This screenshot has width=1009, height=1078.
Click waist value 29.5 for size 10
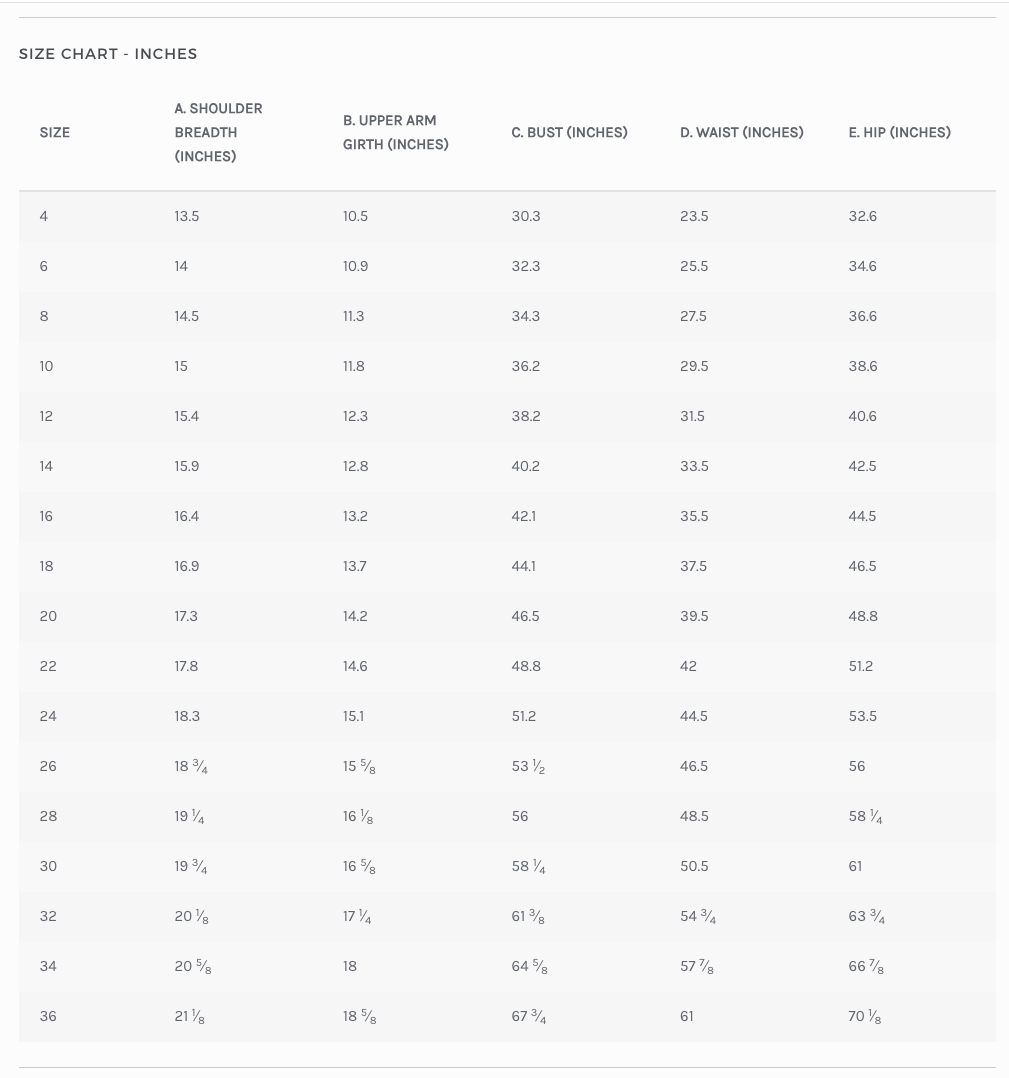click(x=694, y=366)
